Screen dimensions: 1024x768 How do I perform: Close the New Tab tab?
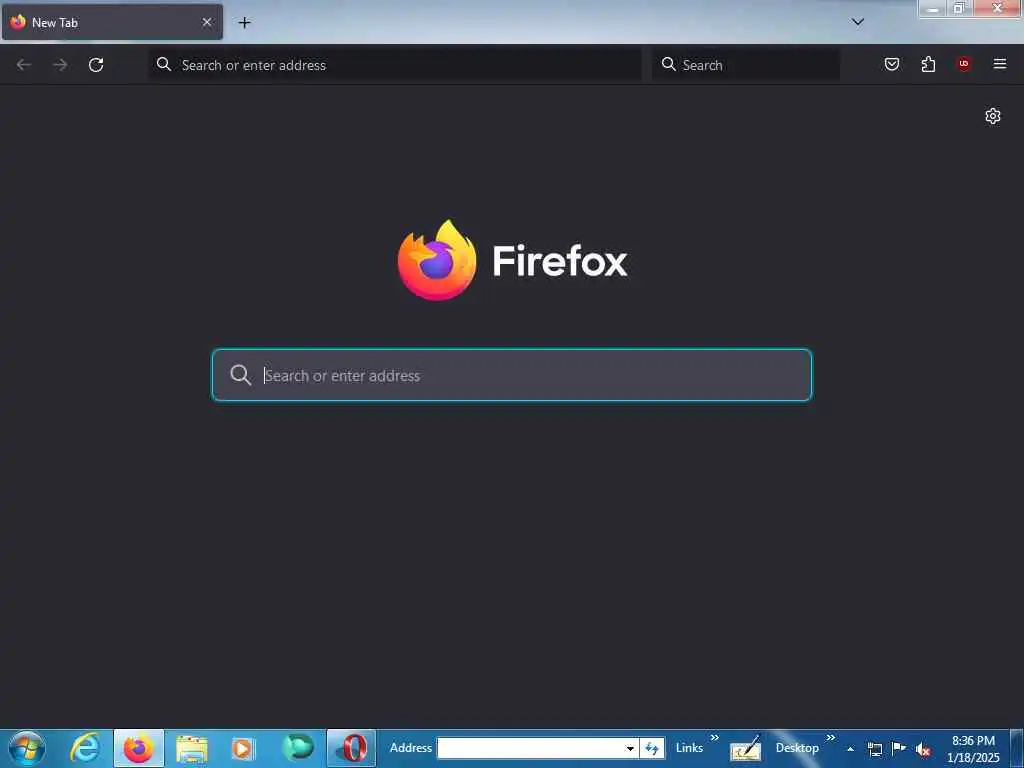coord(207,22)
